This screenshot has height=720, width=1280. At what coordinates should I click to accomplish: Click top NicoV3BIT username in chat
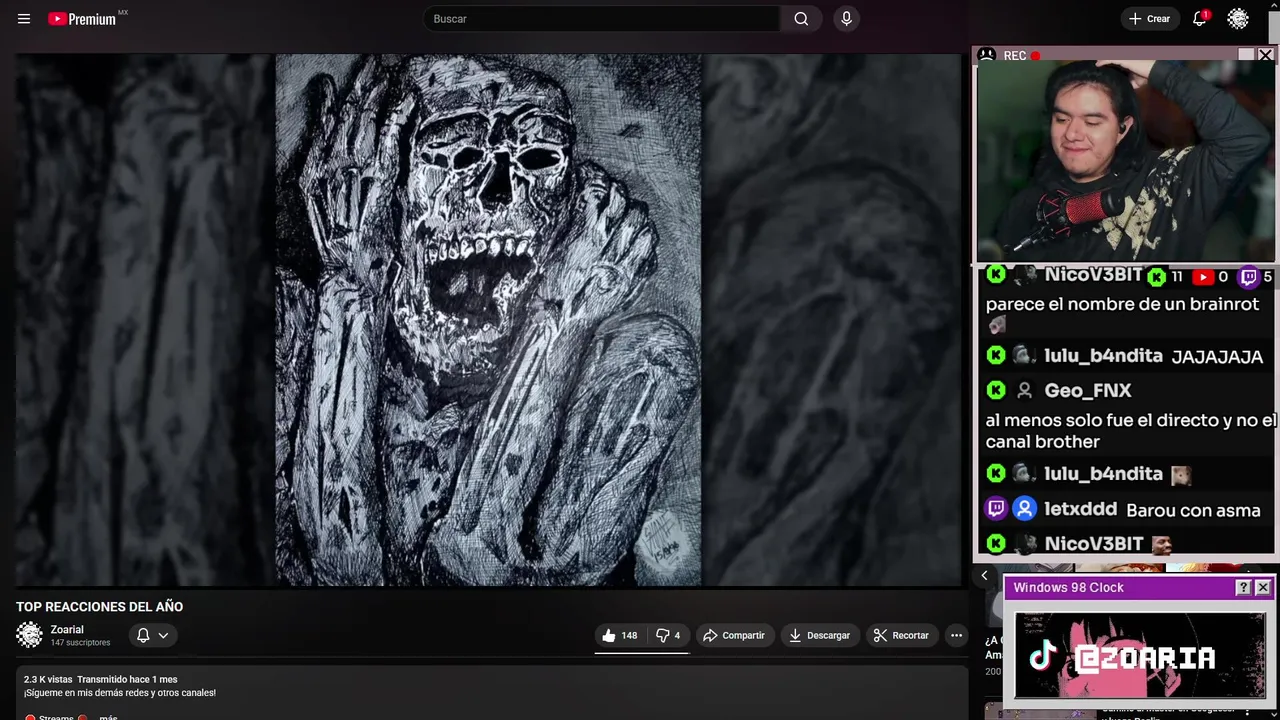pos(1094,276)
